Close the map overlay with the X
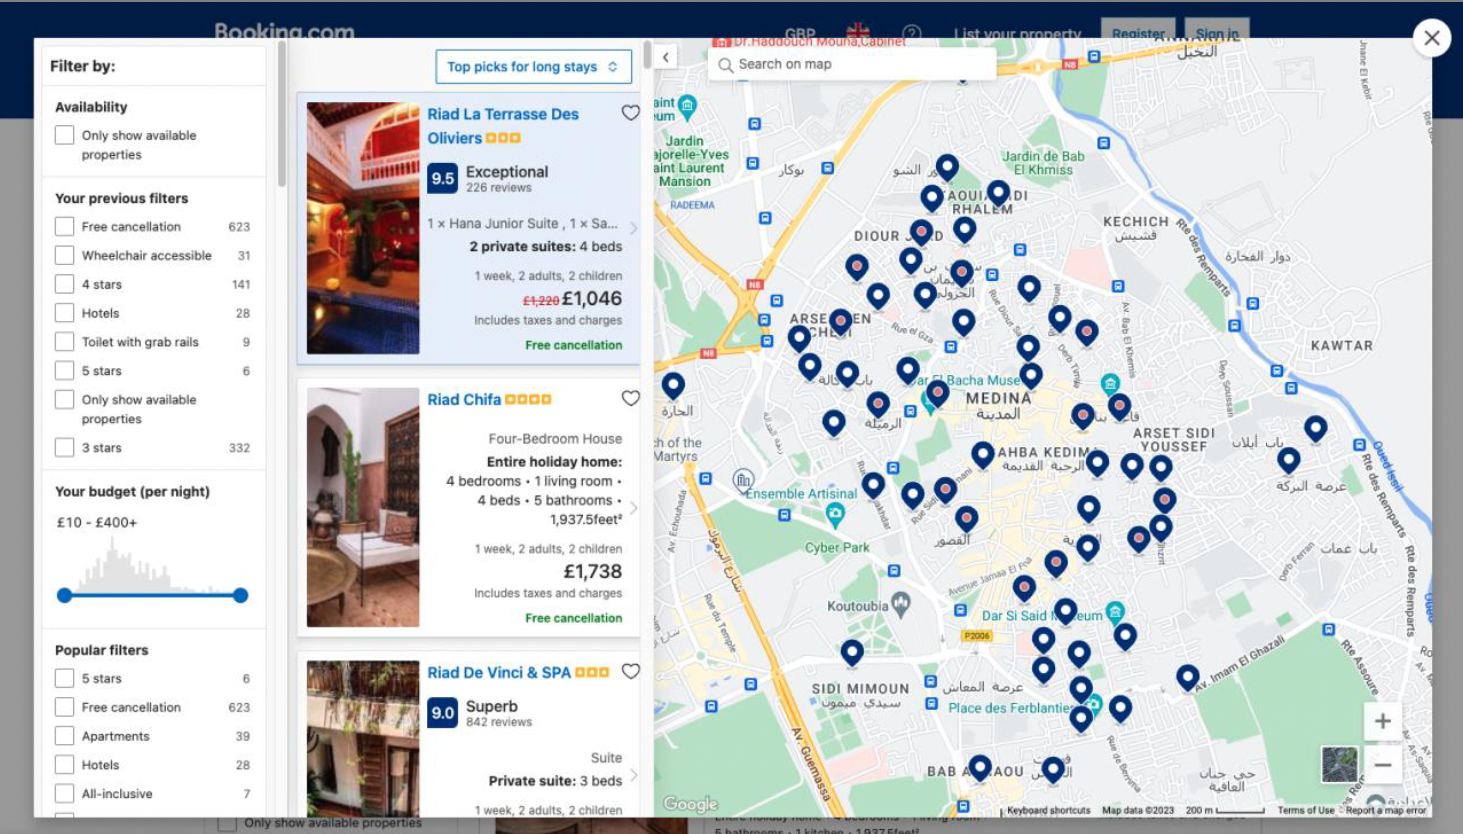The height and width of the screenshot is (834, 1463). click(1432, 38)
